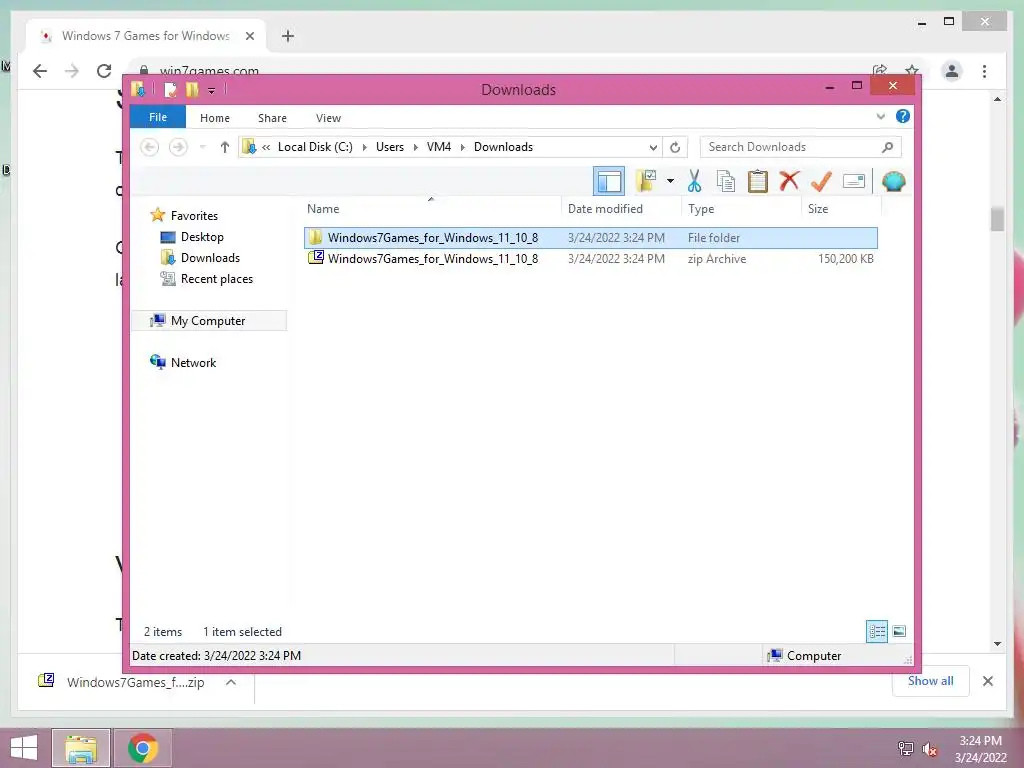The width and height of the screenshot is (1024, 768).
Task: Toggle the navigation pane layout button
Action: (609, 182)
